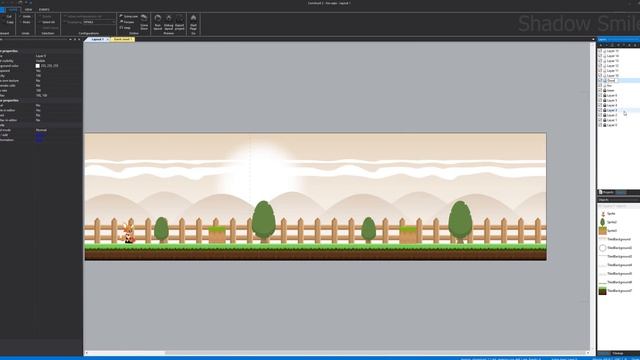Select the fox sprite on the layout
This screenshot has width=640, height=360.
[x=129, y=233]
